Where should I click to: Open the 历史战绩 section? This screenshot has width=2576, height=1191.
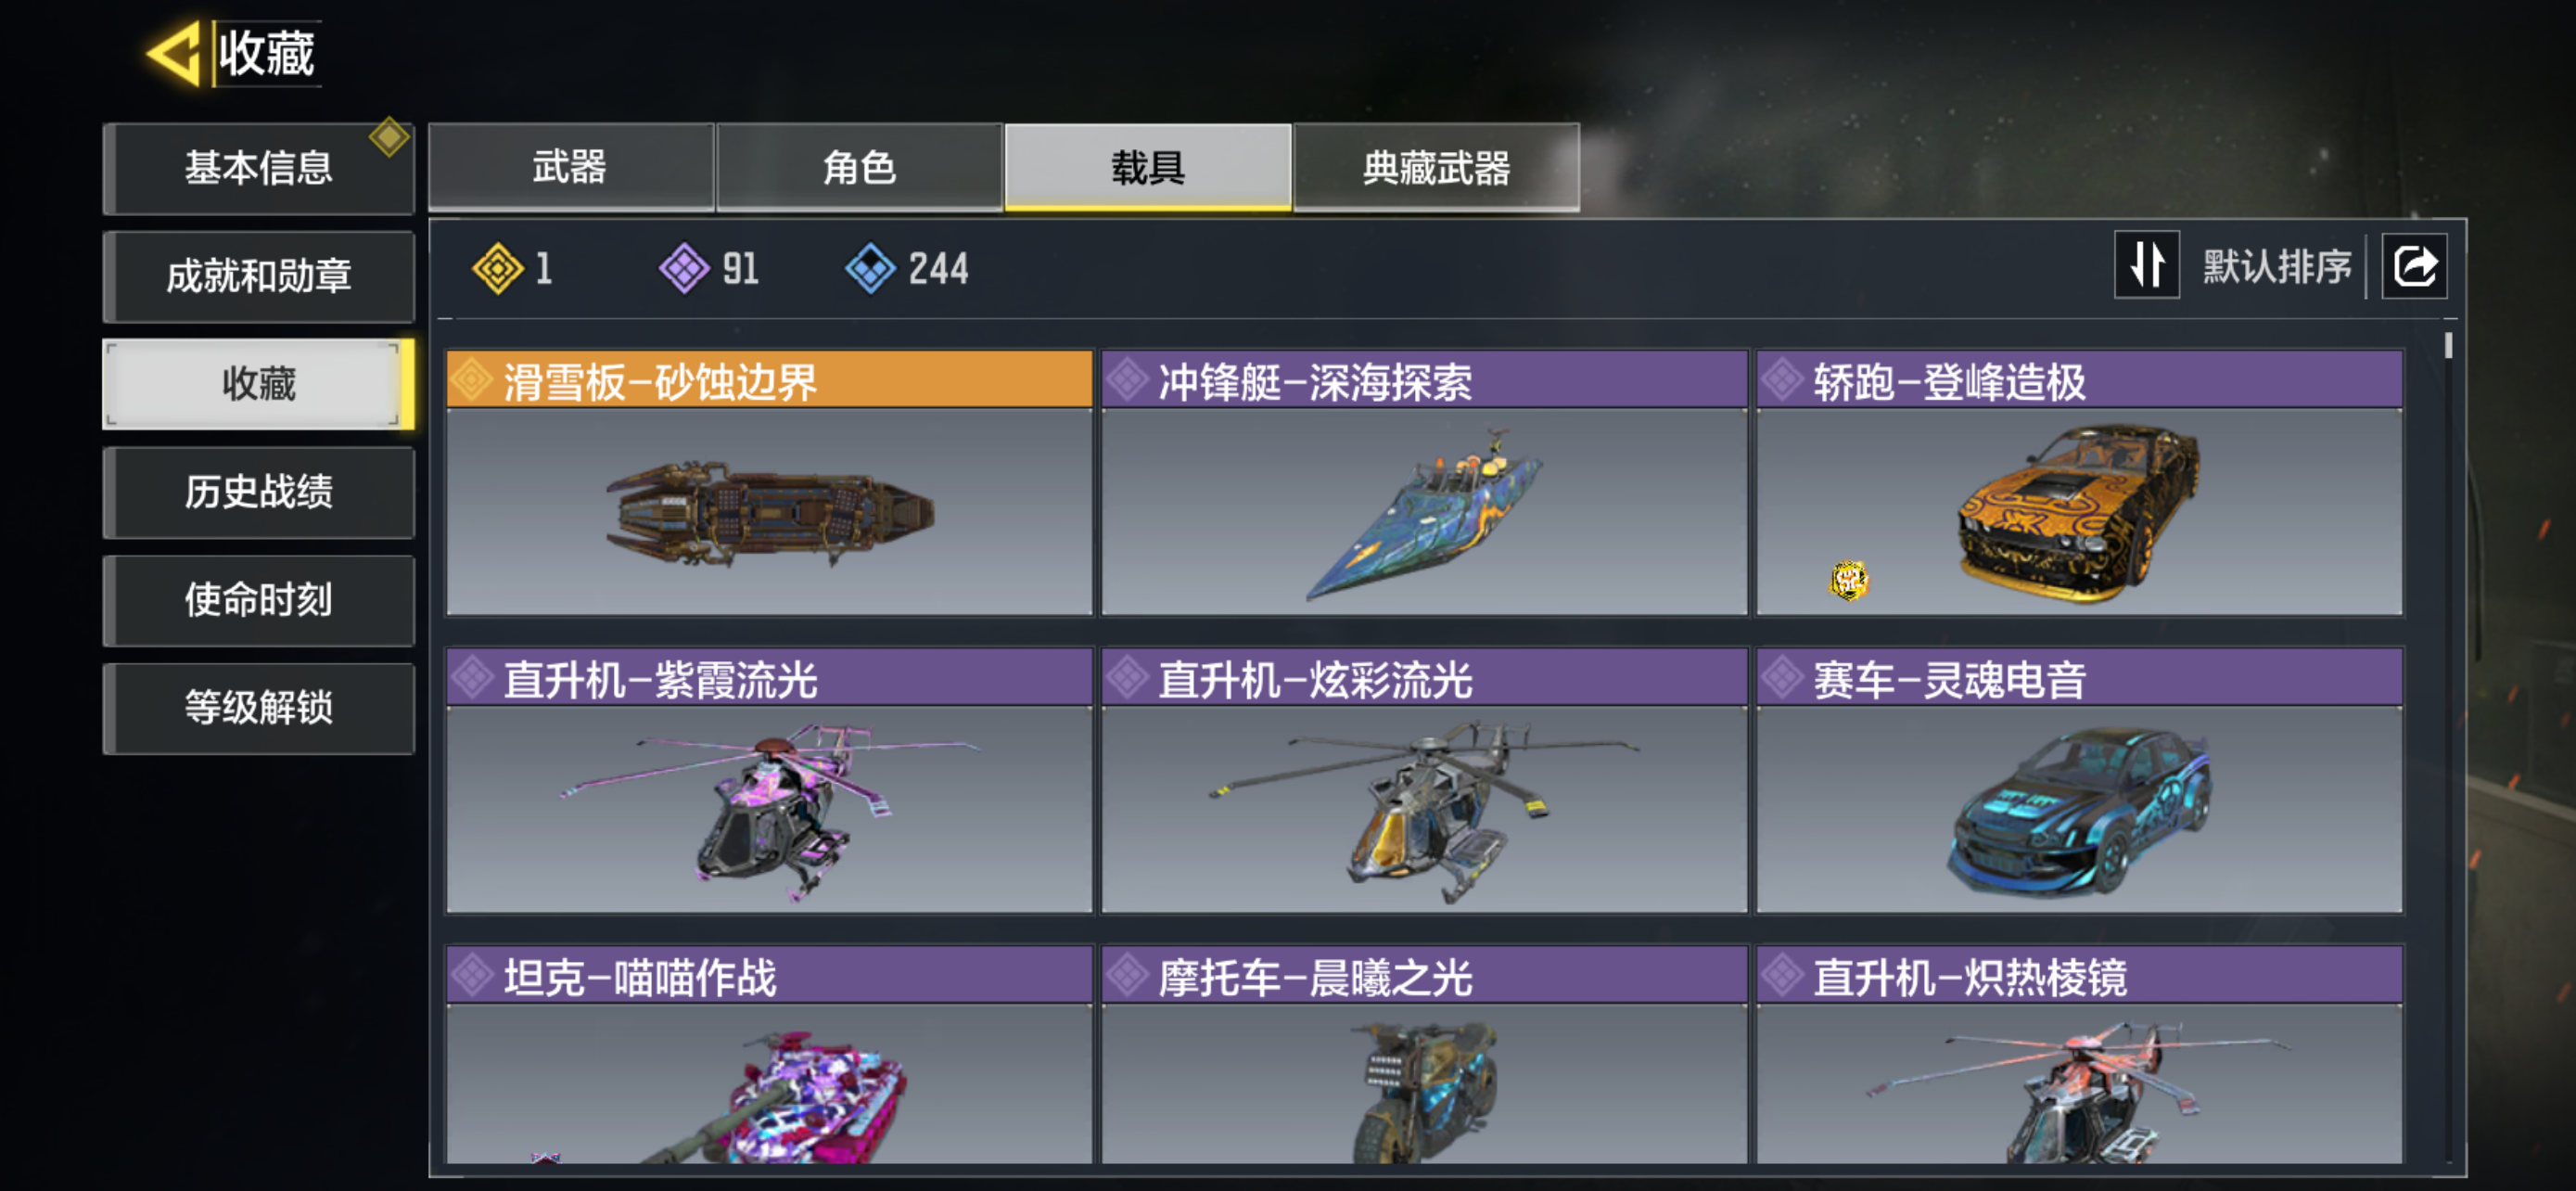(x=259, y=493)
